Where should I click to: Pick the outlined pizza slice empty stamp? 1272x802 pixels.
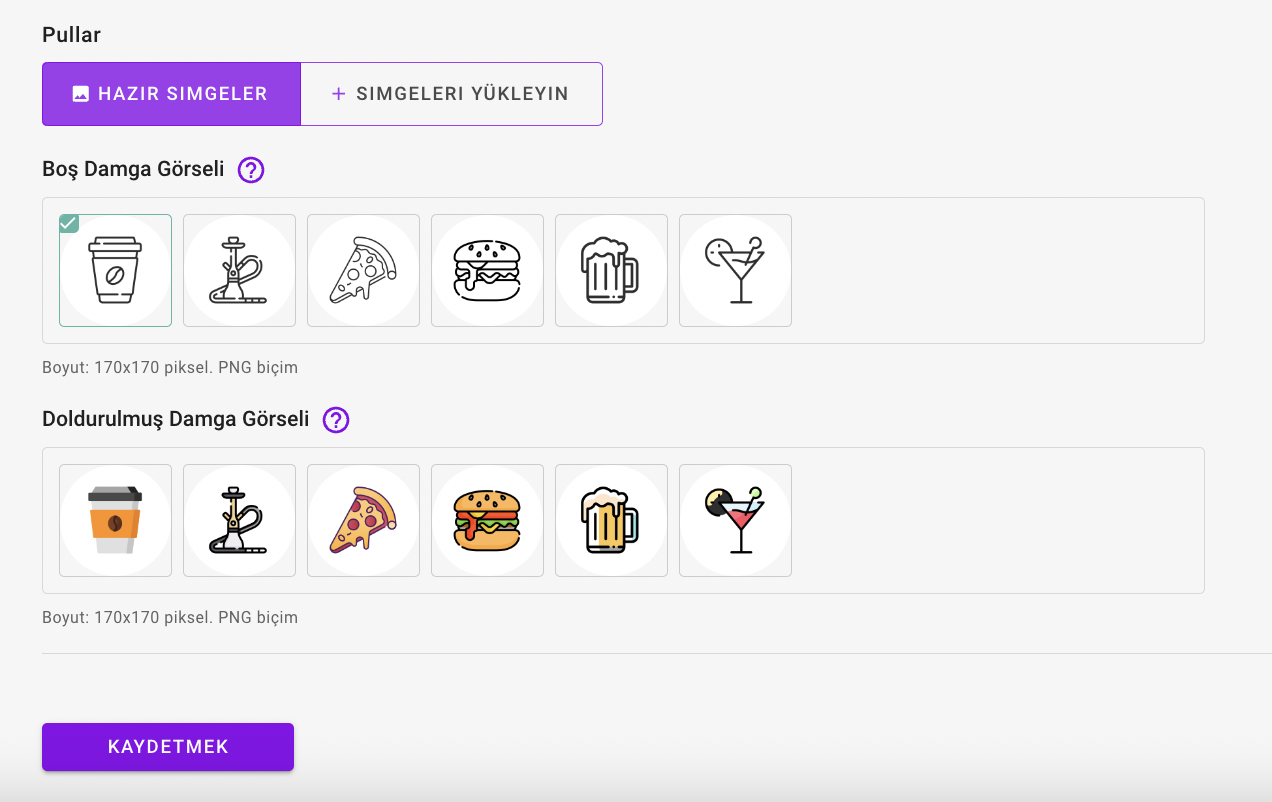tap(363, 270)
